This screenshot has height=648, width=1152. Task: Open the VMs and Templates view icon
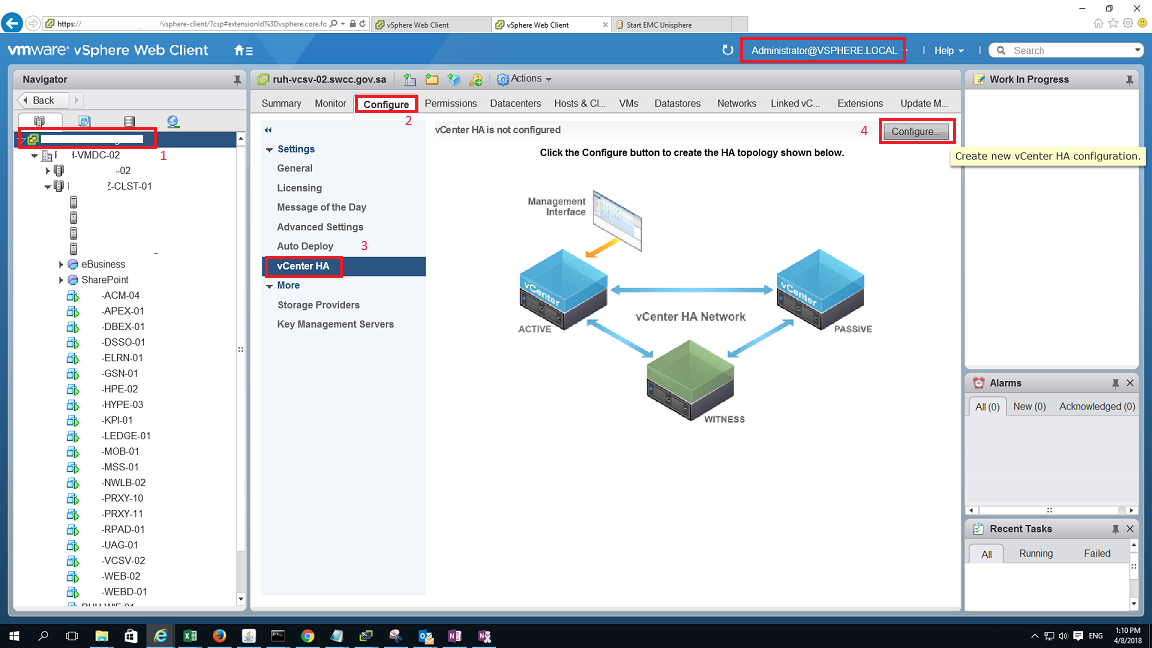point(83,120)
